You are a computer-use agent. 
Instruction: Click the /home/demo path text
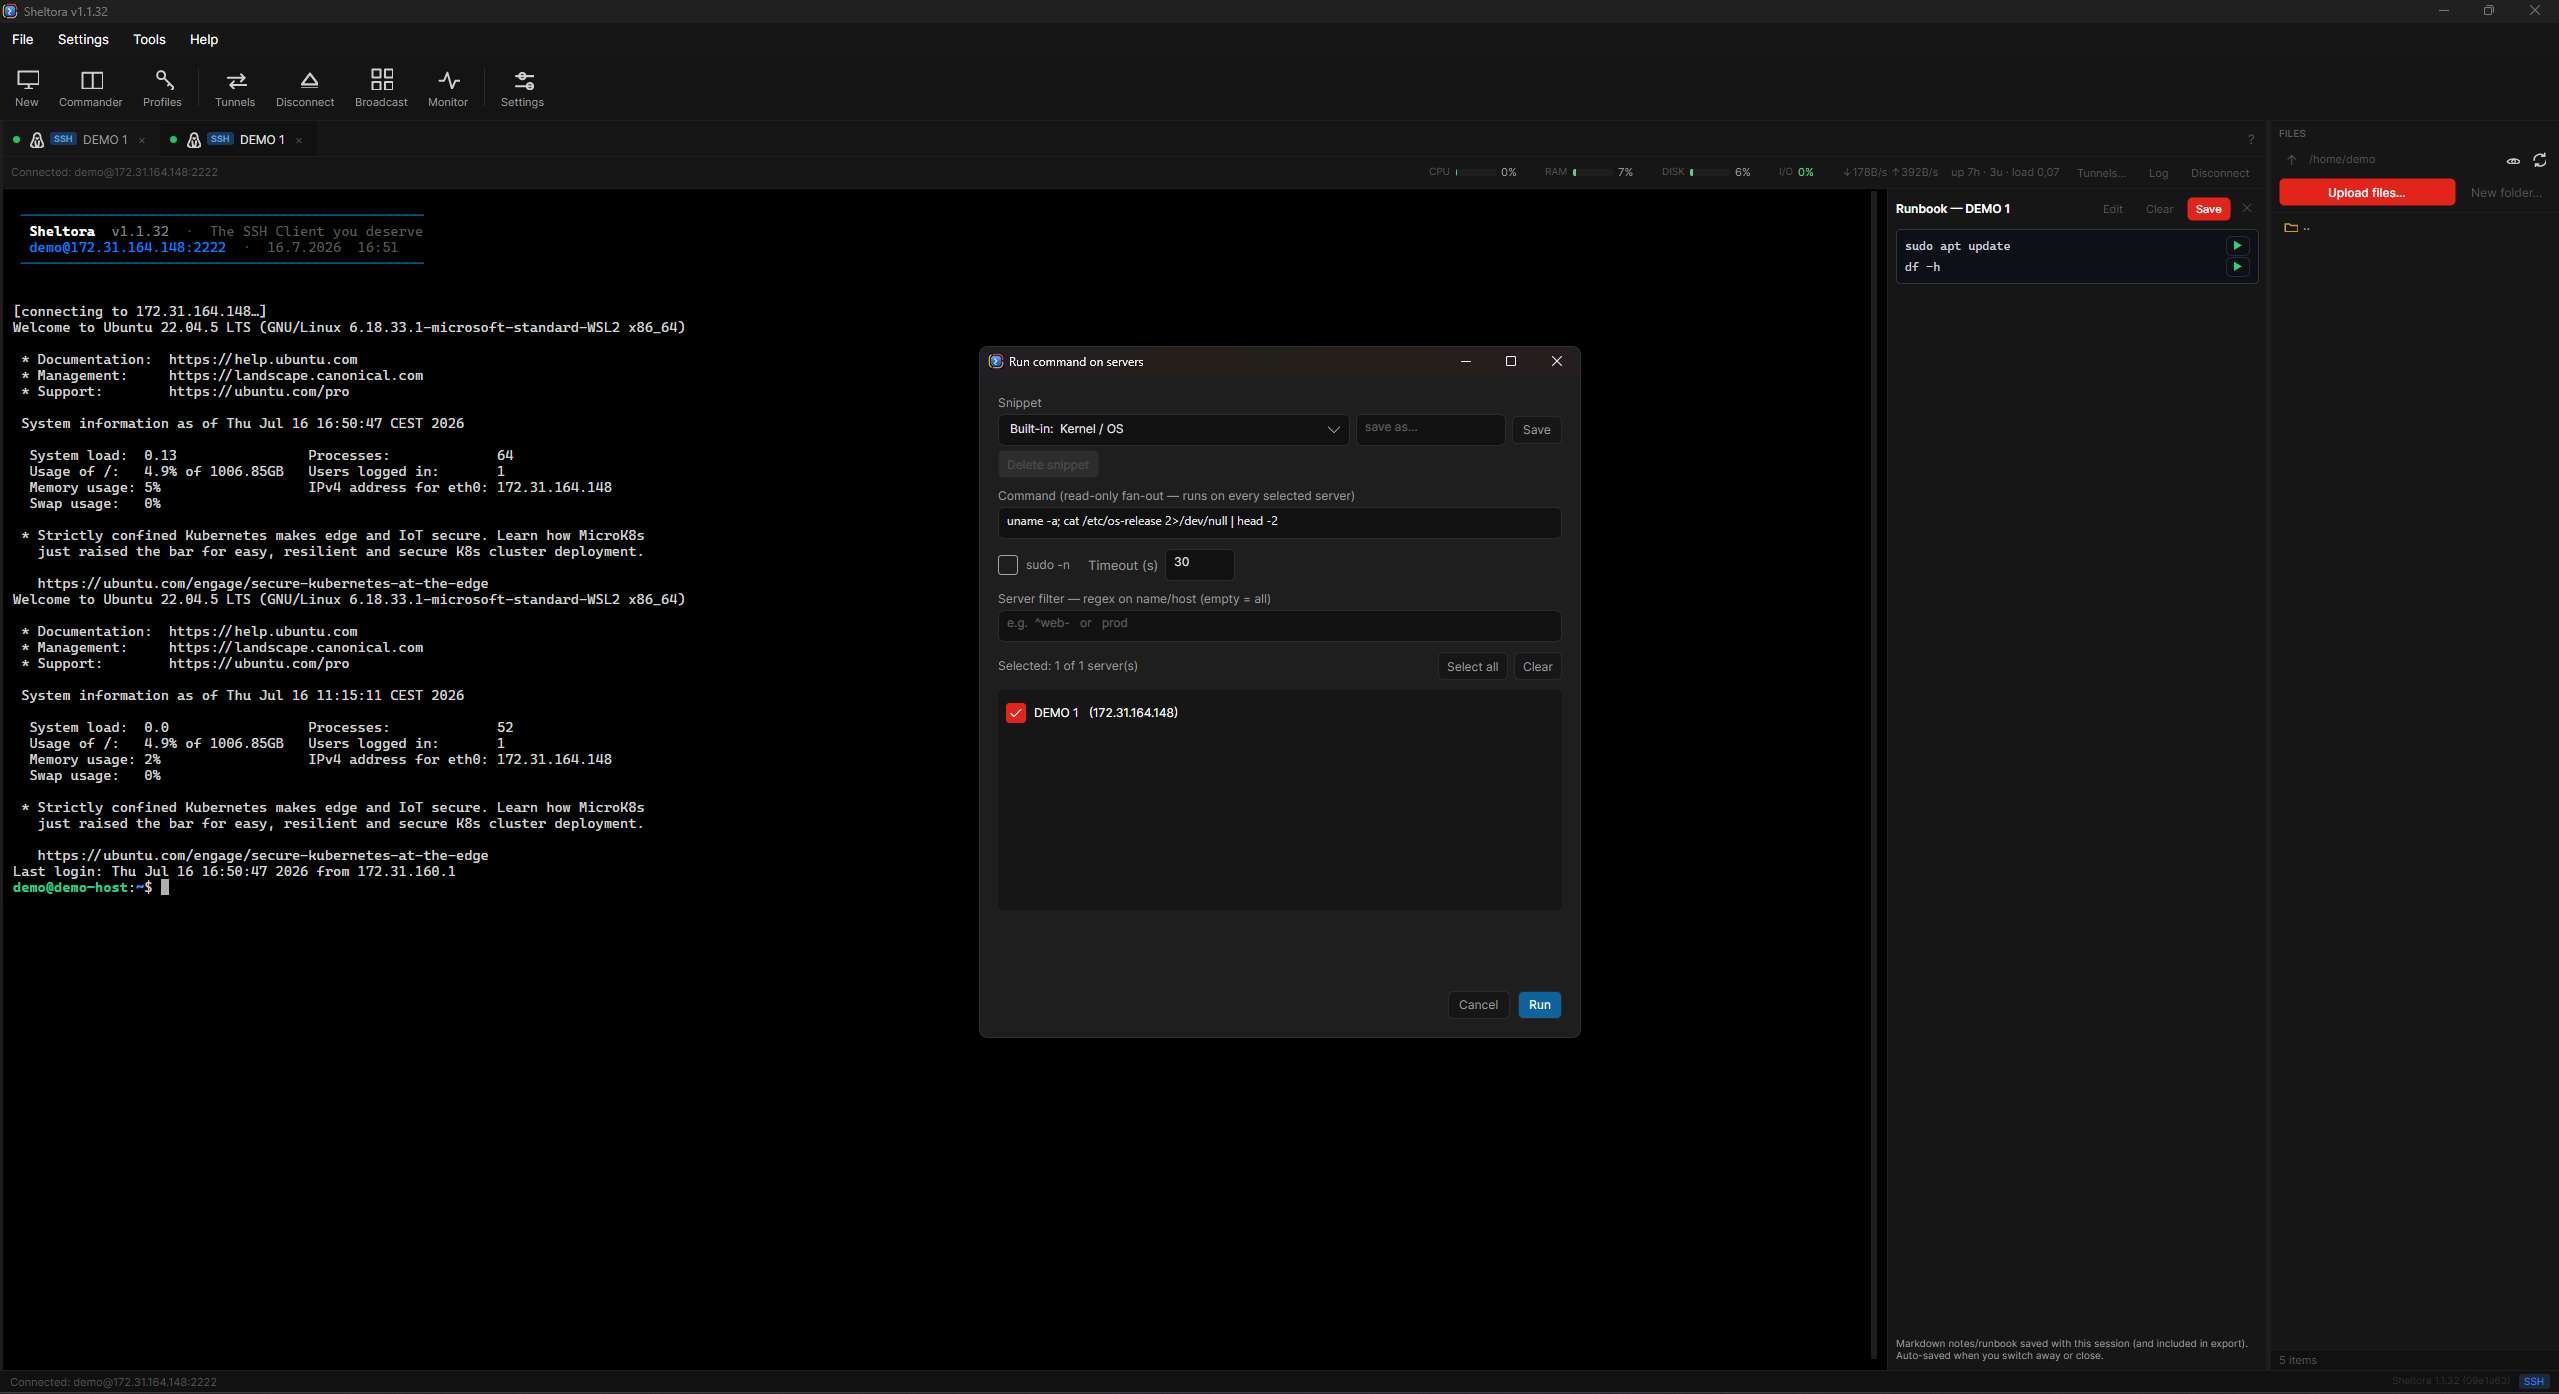[2341, 160]
